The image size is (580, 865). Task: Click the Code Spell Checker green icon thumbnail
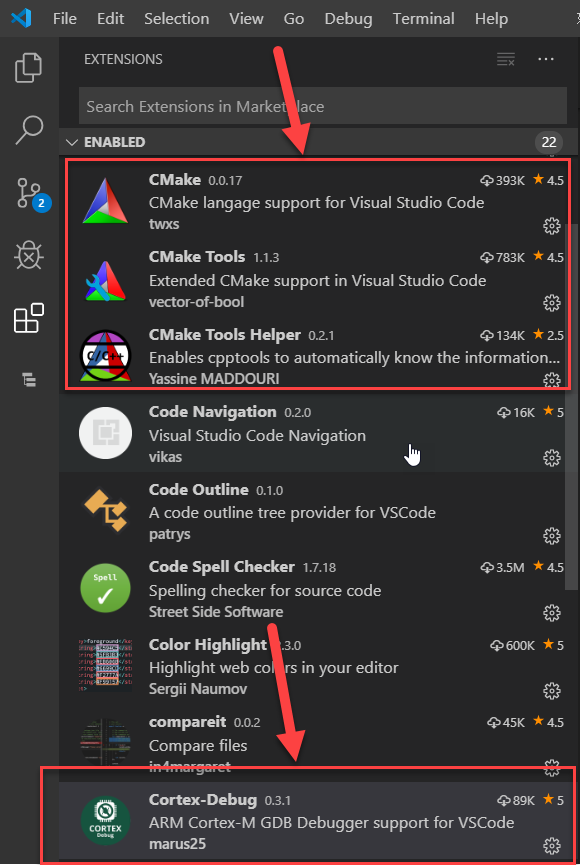tap(105, 589)
